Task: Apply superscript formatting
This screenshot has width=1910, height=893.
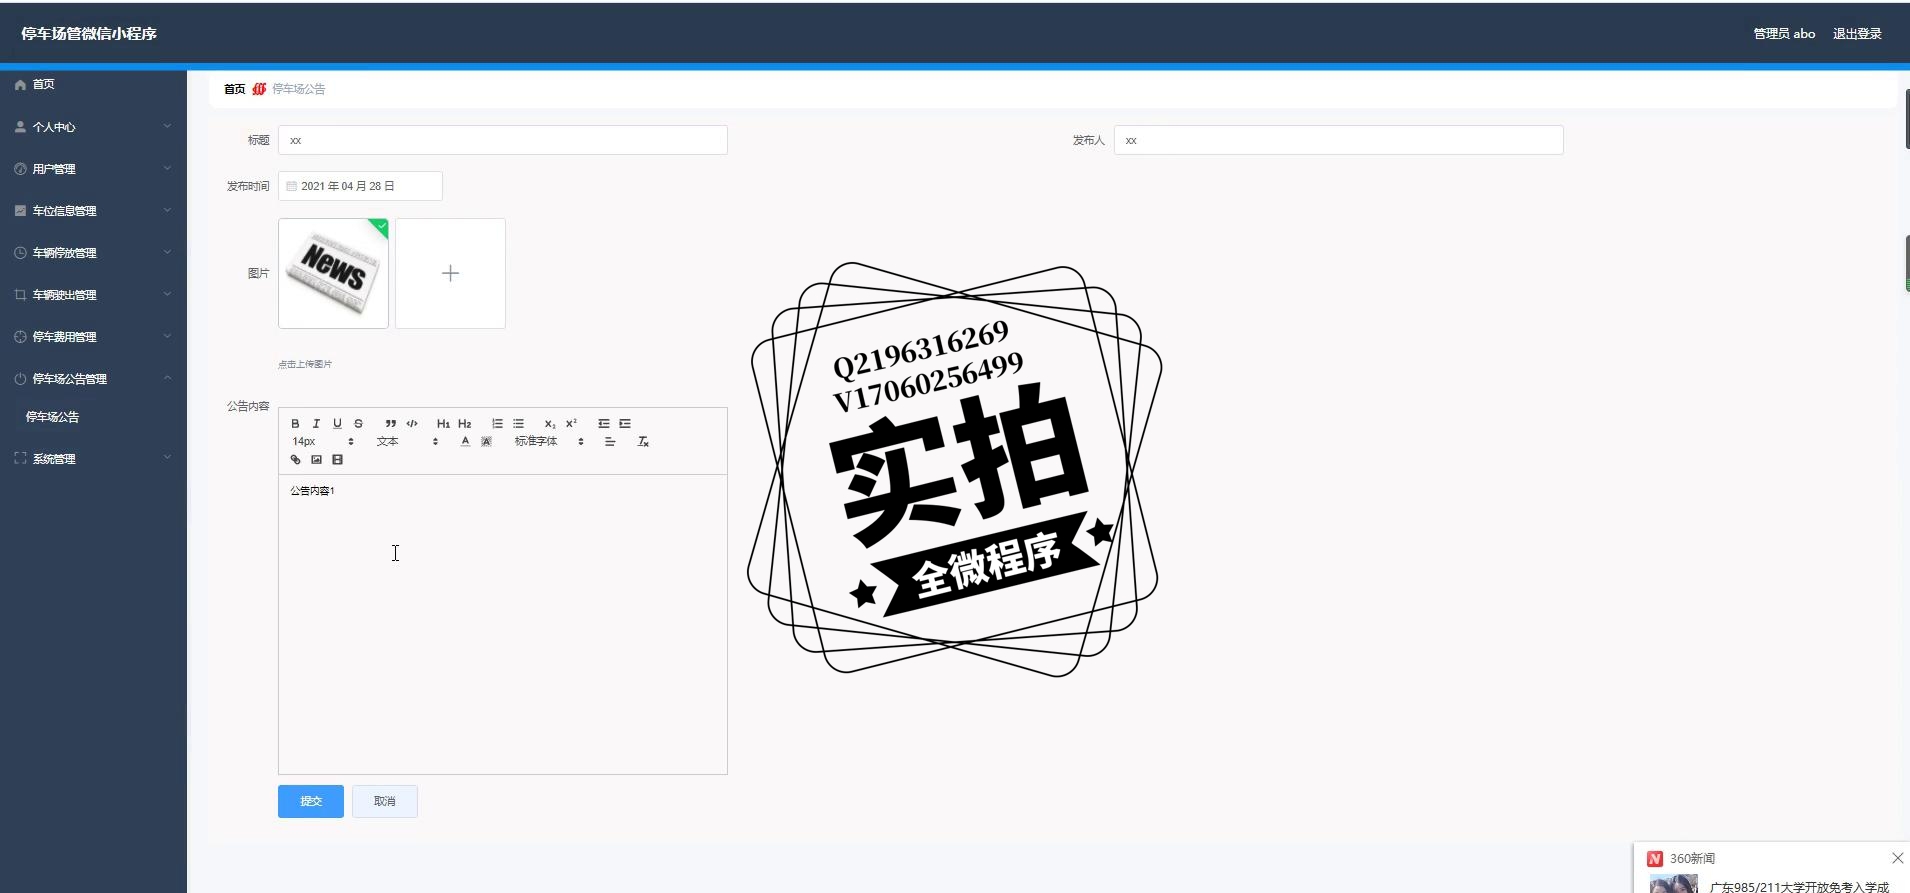Action: point(571,424)
